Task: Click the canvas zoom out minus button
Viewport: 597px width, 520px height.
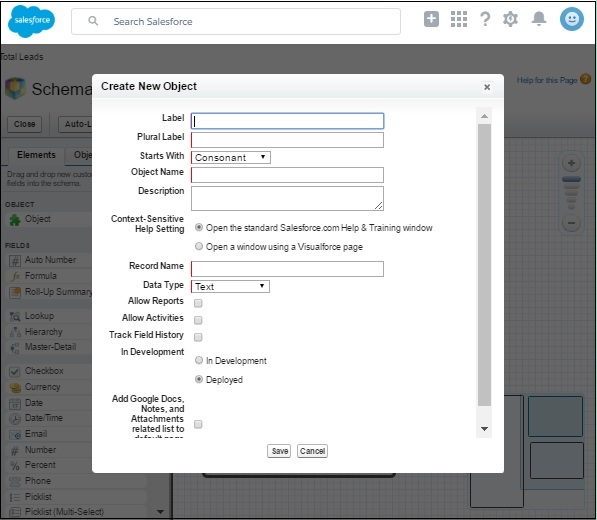Action: point(571,223)
